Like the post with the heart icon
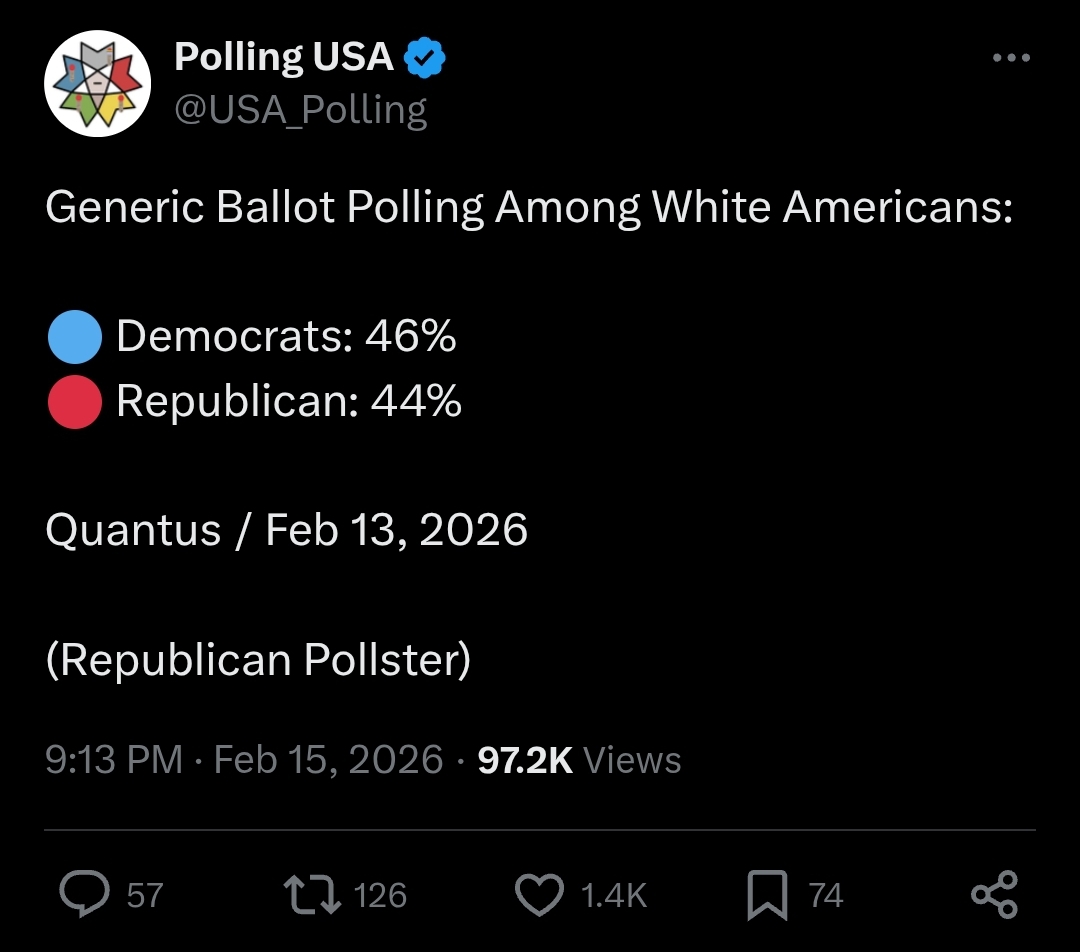This screenshot has height=952, width=1080. click(x=539, y=893)
